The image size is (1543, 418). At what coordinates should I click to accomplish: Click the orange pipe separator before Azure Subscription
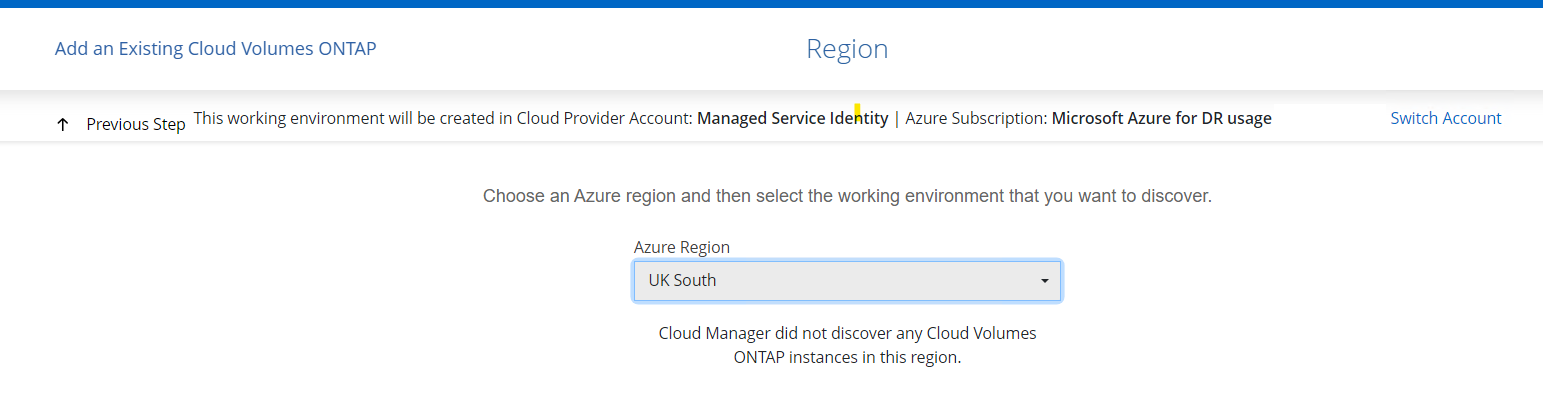point(897,118)
